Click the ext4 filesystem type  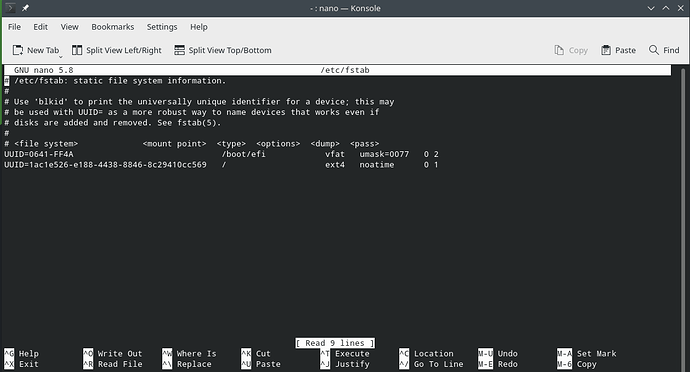335,165
